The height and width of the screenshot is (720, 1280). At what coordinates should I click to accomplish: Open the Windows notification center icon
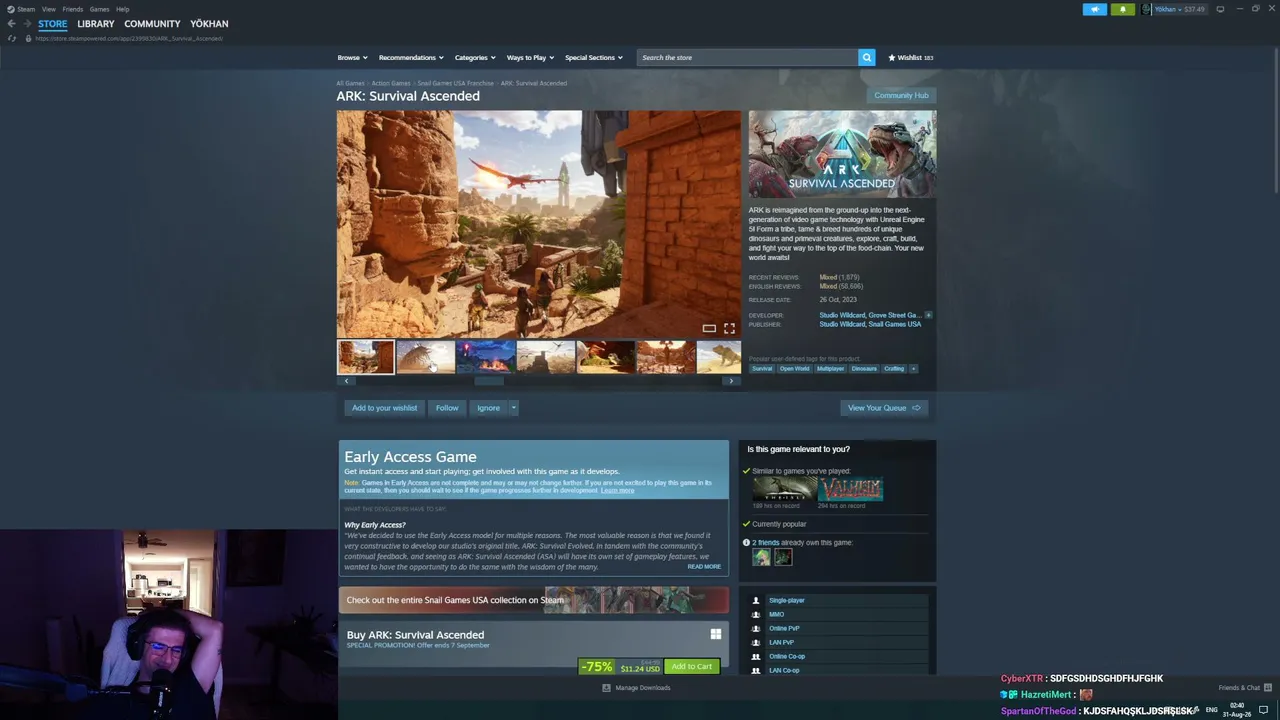(x=1263, y=710)
